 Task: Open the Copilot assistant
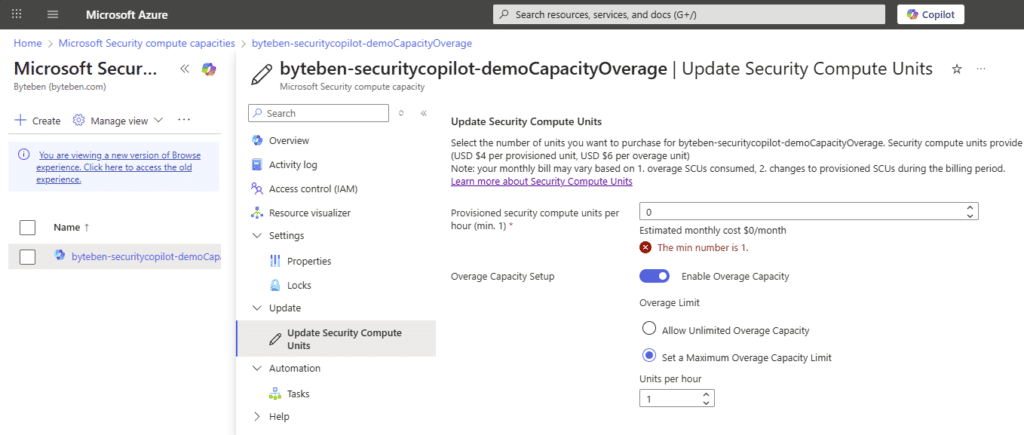pos(931,14)
